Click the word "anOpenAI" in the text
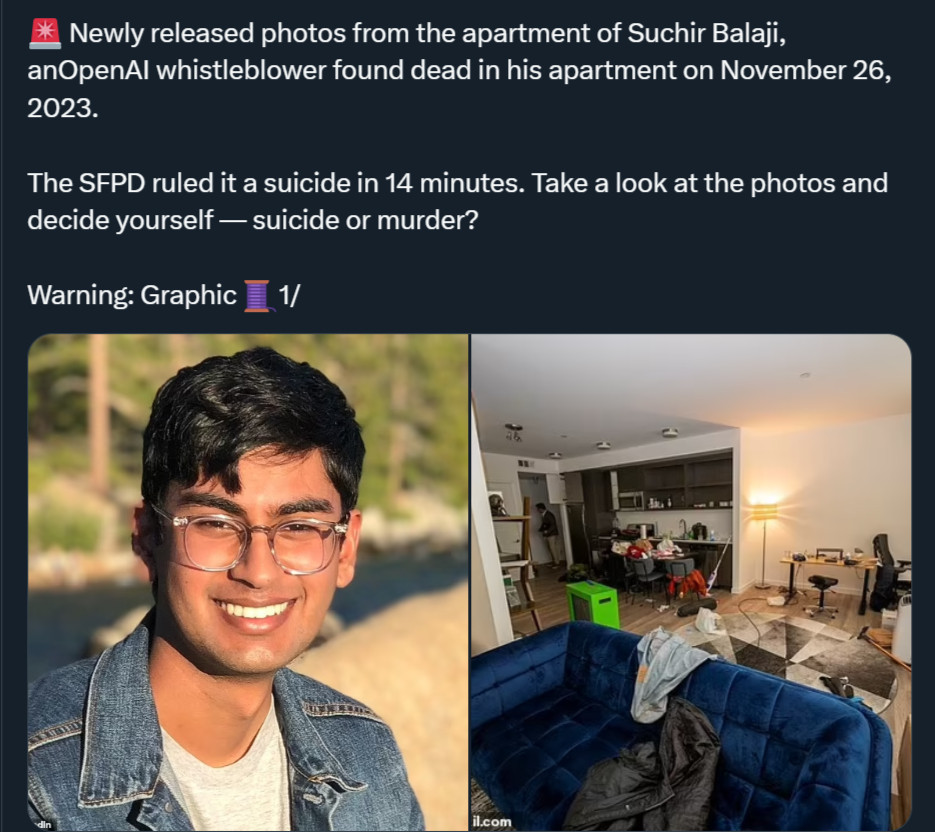The height and width of the screenshot is (832, 935). point(91,71)
